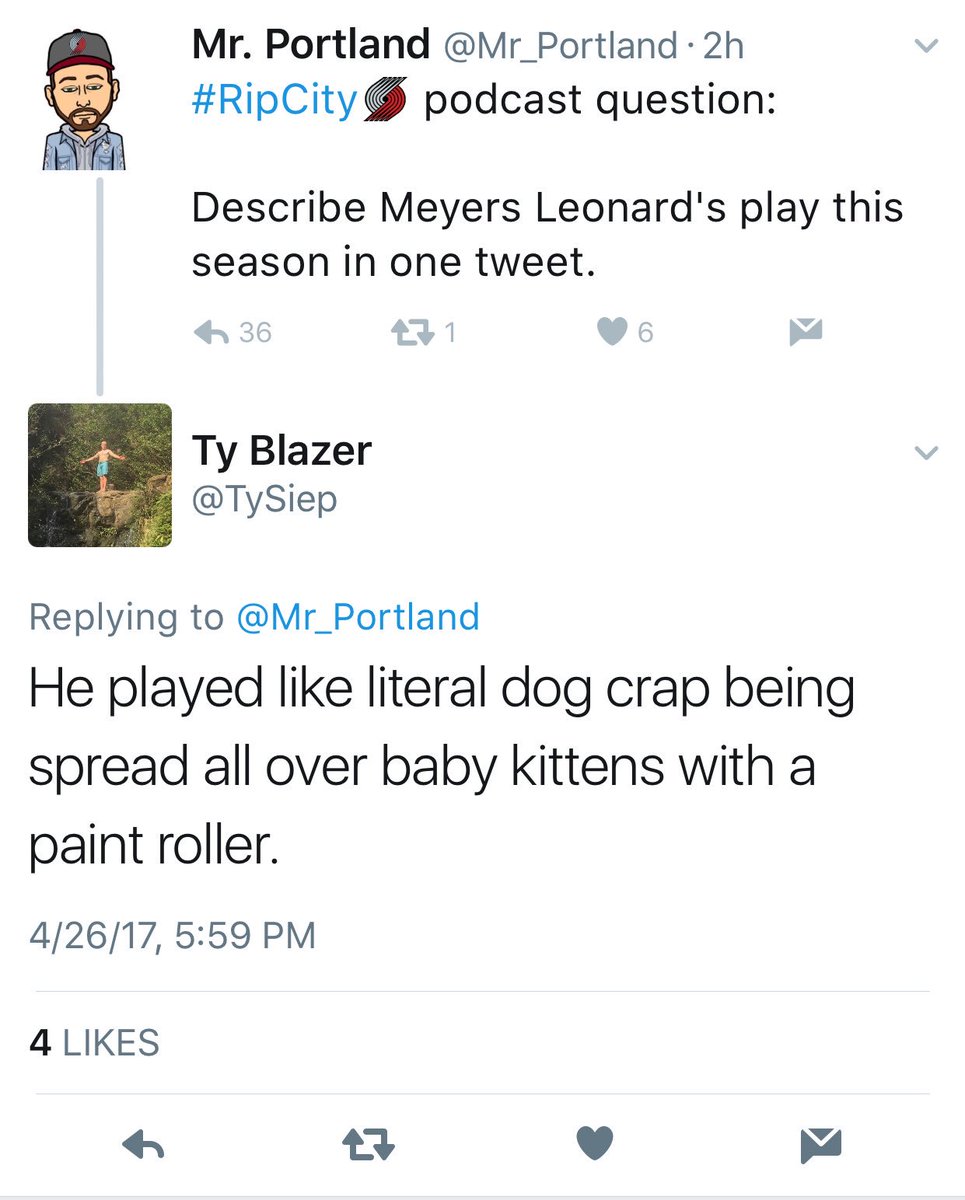The height and width of the screenshot is (1200, 965).
Task: Like Ty Blazer's tweet with heart icon
Action: coord(594,1145)
